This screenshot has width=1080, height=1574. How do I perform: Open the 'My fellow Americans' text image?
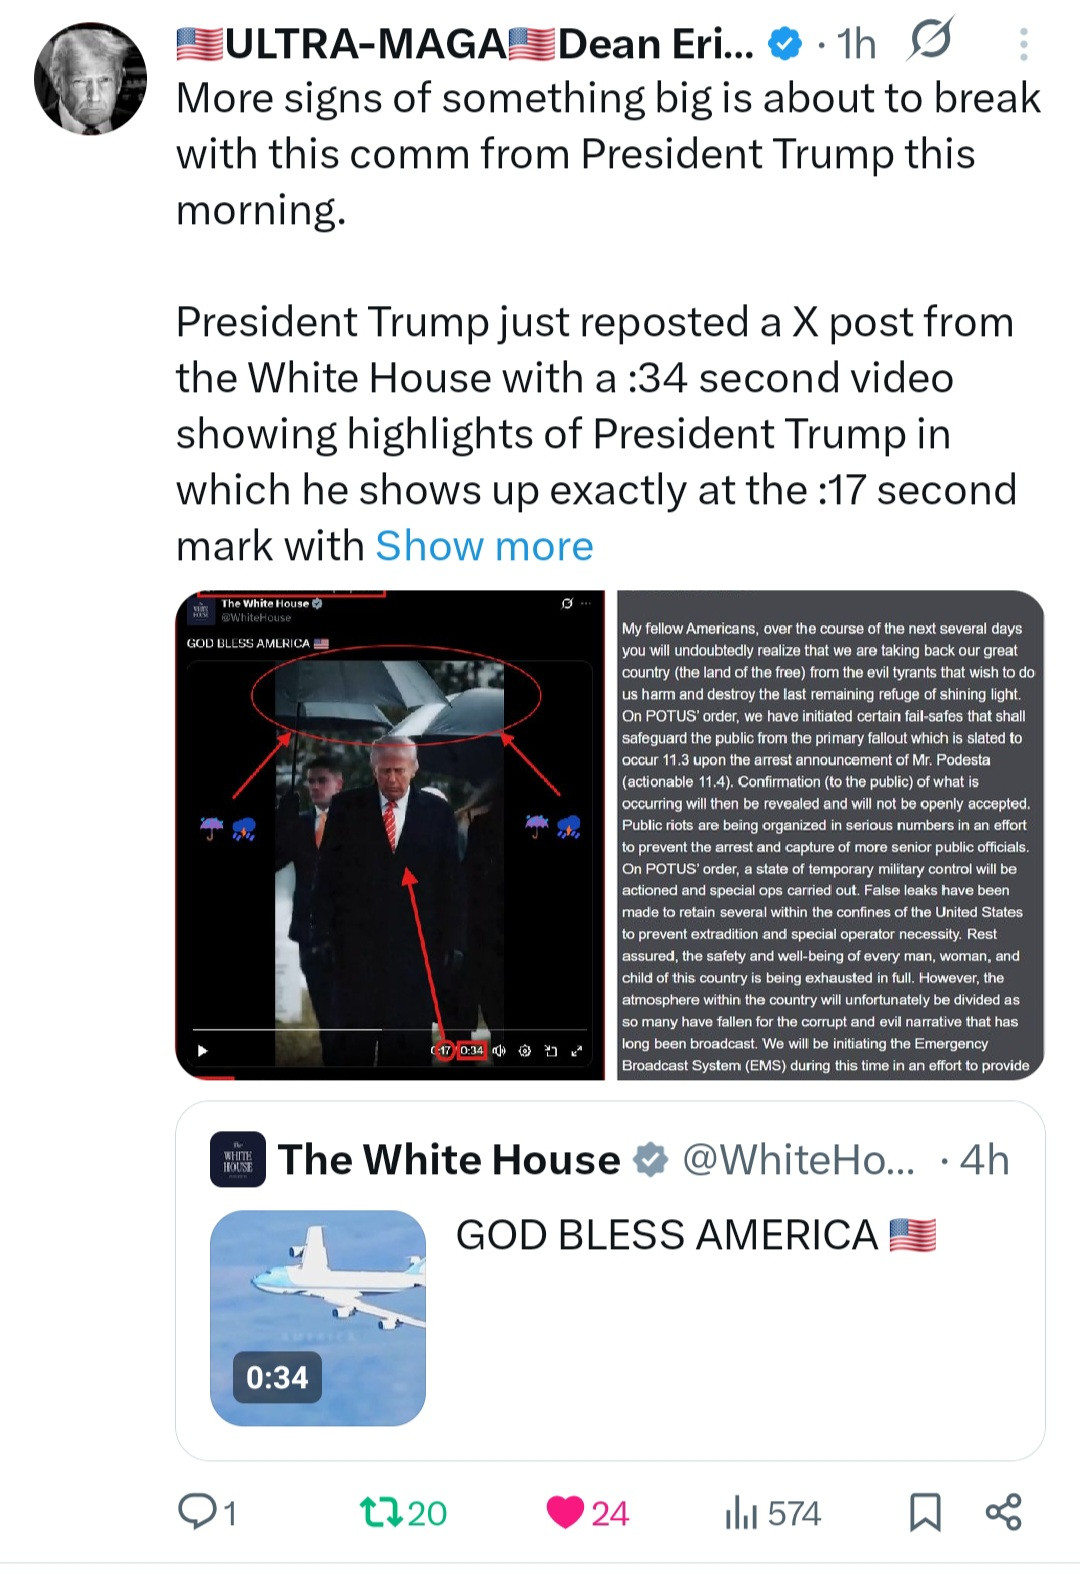coord(830,835)
